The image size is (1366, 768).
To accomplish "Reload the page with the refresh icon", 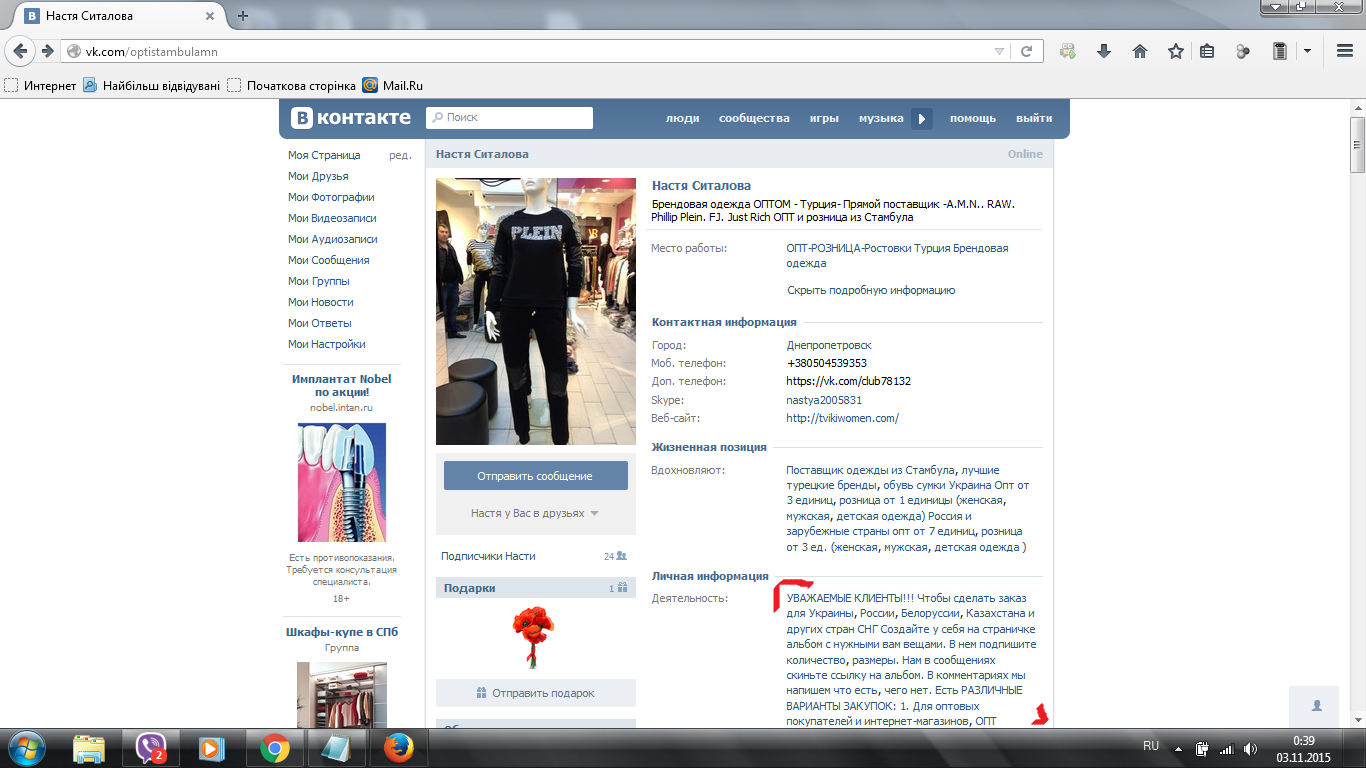I will (x=1026, y=51).
